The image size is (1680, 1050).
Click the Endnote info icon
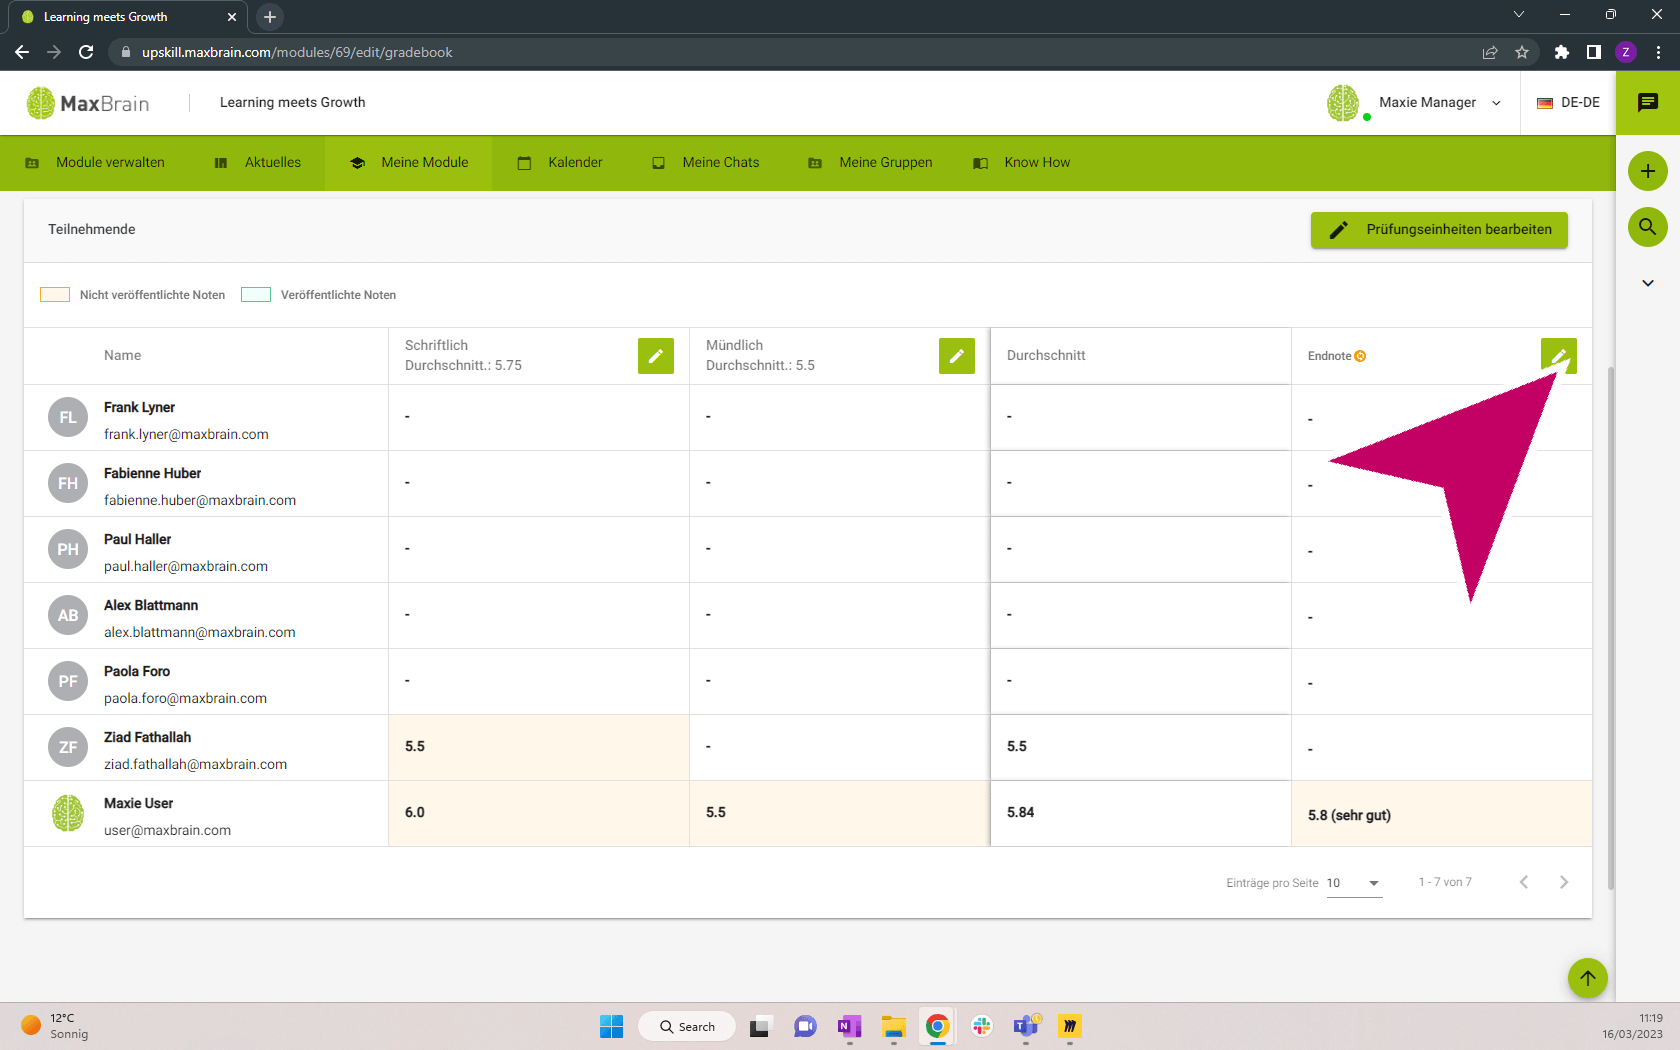coord(1360,356)
